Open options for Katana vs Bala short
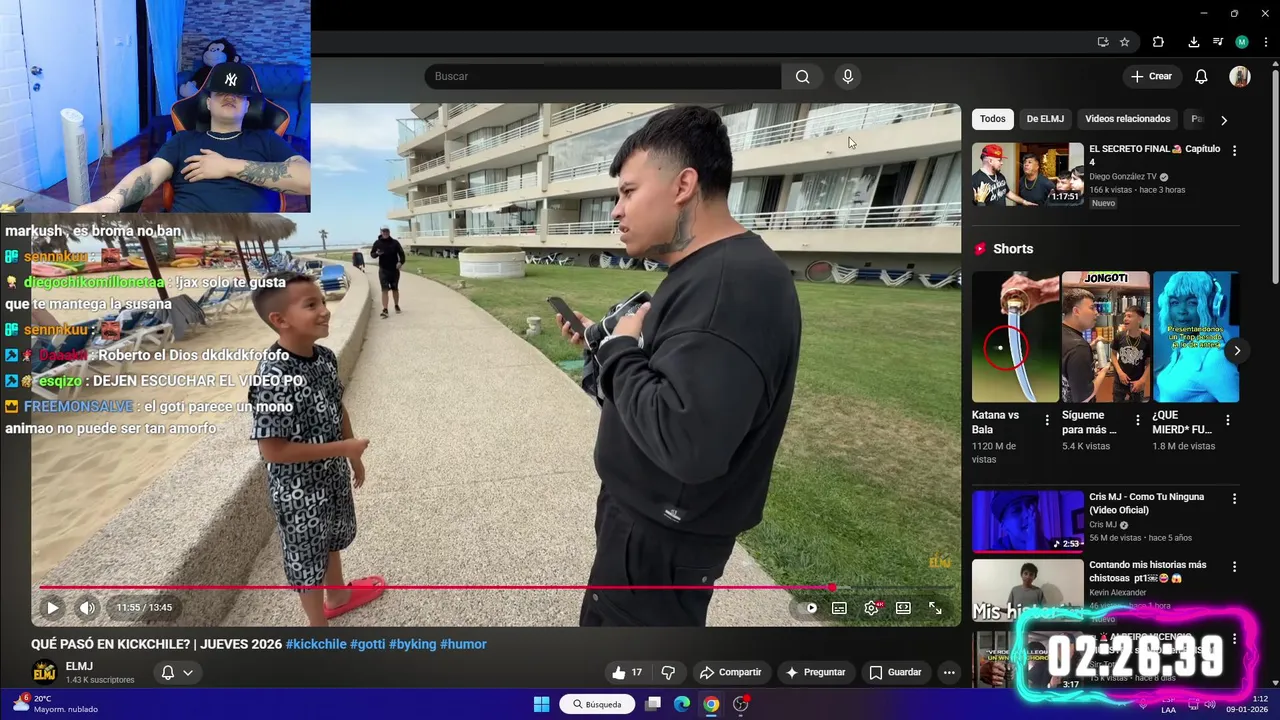 point(1047,420)
